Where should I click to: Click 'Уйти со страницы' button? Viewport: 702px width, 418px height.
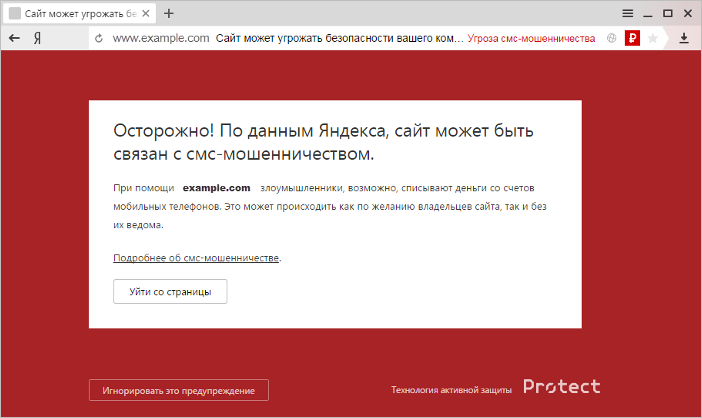tap(170, 291)
